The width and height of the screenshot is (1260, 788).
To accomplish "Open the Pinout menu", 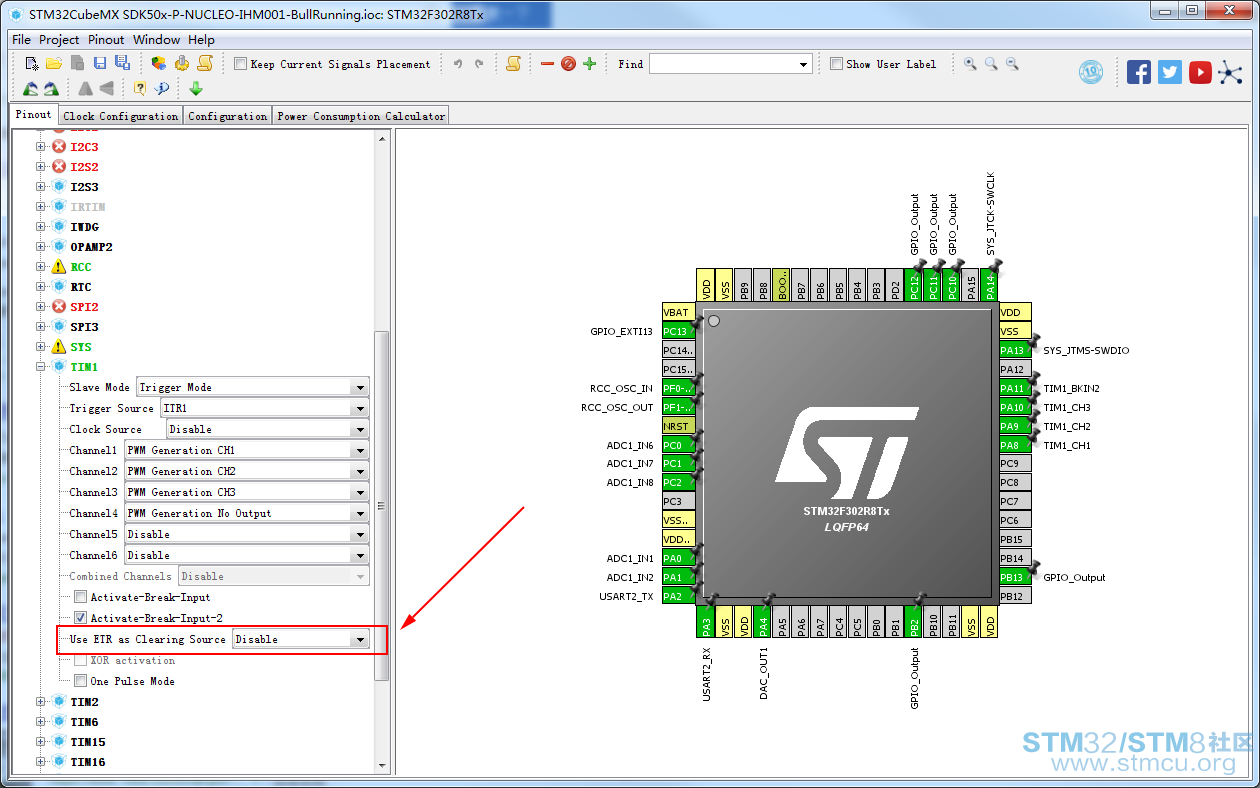I will pos(106,40).
